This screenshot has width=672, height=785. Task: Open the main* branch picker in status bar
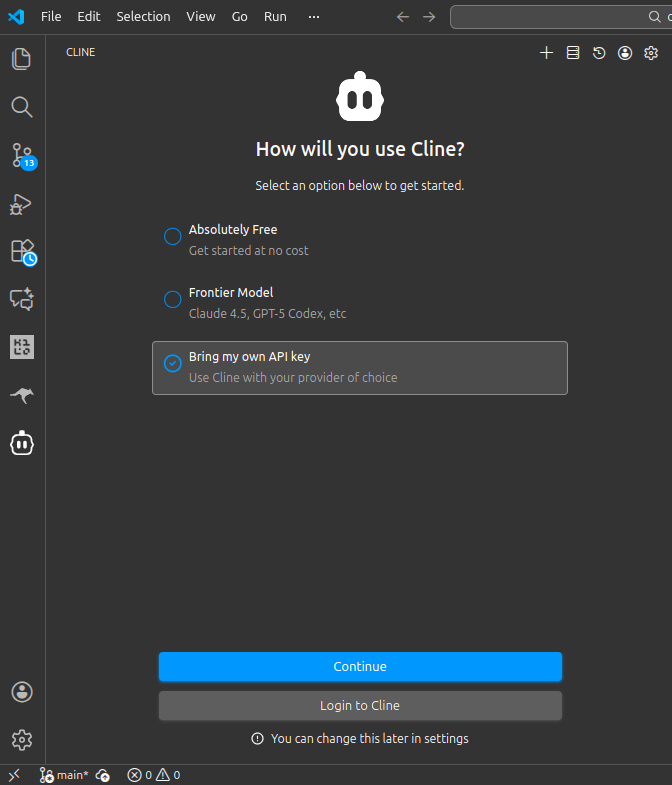tap(64, 775)
